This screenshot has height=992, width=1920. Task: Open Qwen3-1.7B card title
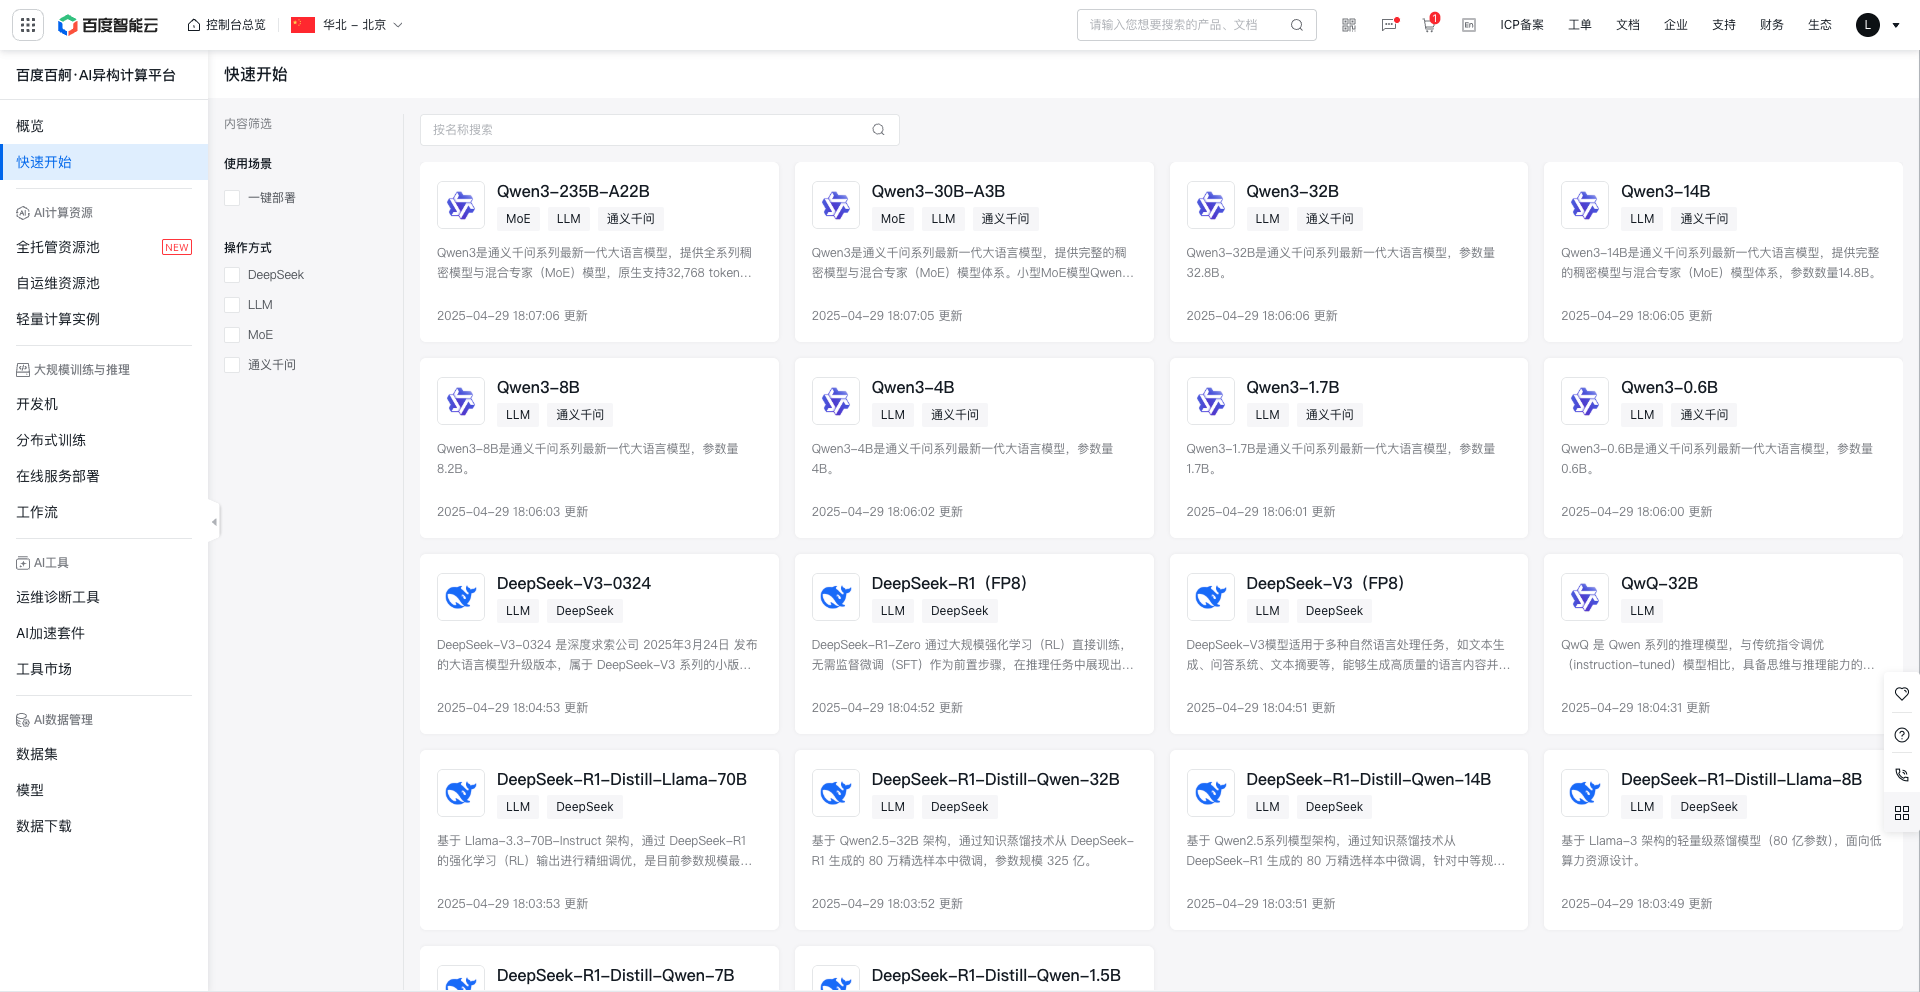[x=1292, y=387]
